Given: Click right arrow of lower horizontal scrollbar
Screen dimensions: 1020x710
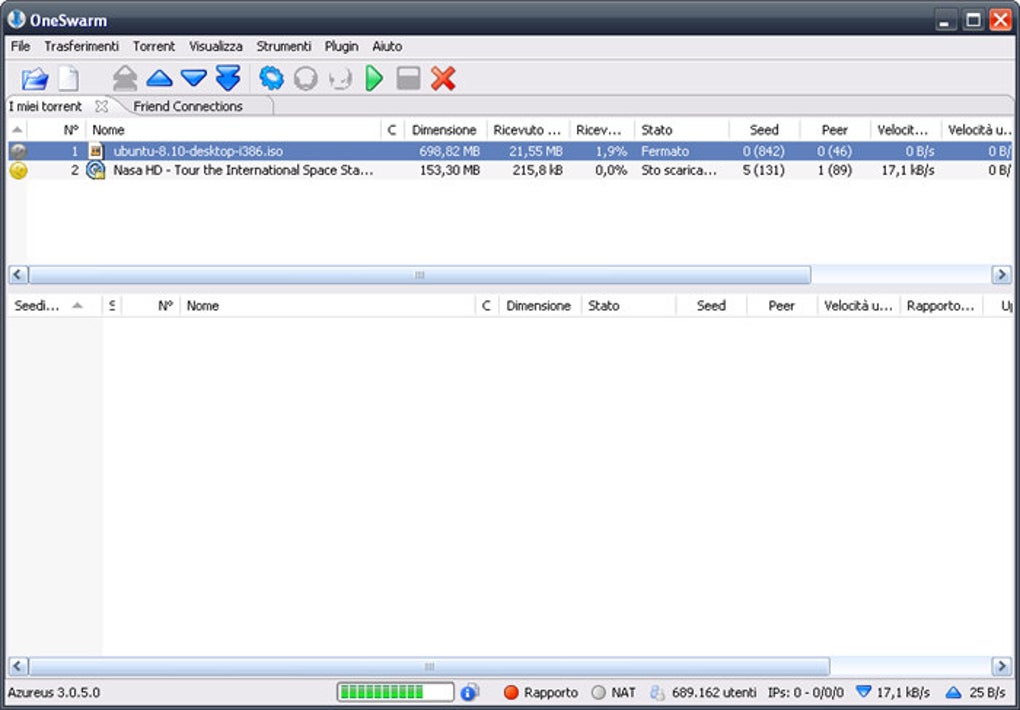Looking at the screenshot, I should coord(1001,666).
